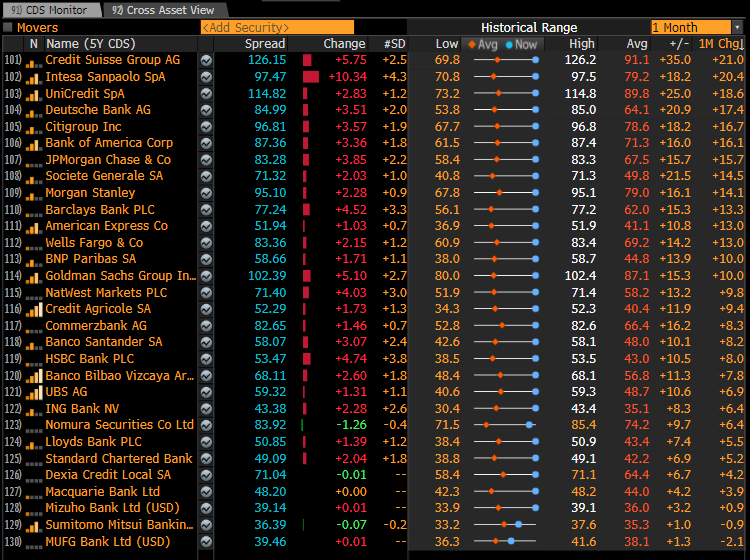Sort by the Name (5Y CDS) column header
The image size is (750, 560).
click(x=90, y=44)
